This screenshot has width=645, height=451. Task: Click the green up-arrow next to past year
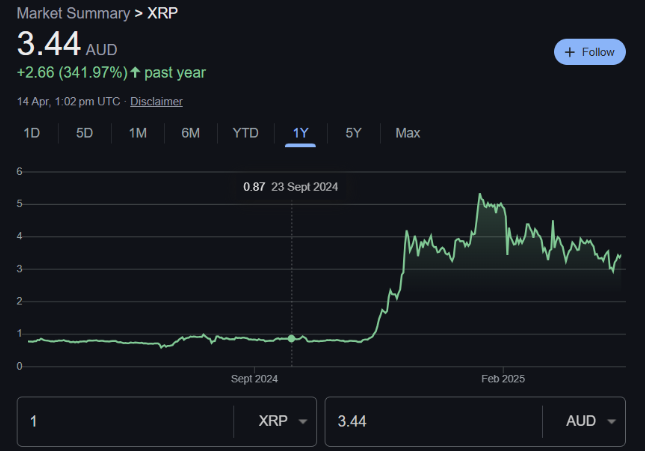(x=135, y=73)
